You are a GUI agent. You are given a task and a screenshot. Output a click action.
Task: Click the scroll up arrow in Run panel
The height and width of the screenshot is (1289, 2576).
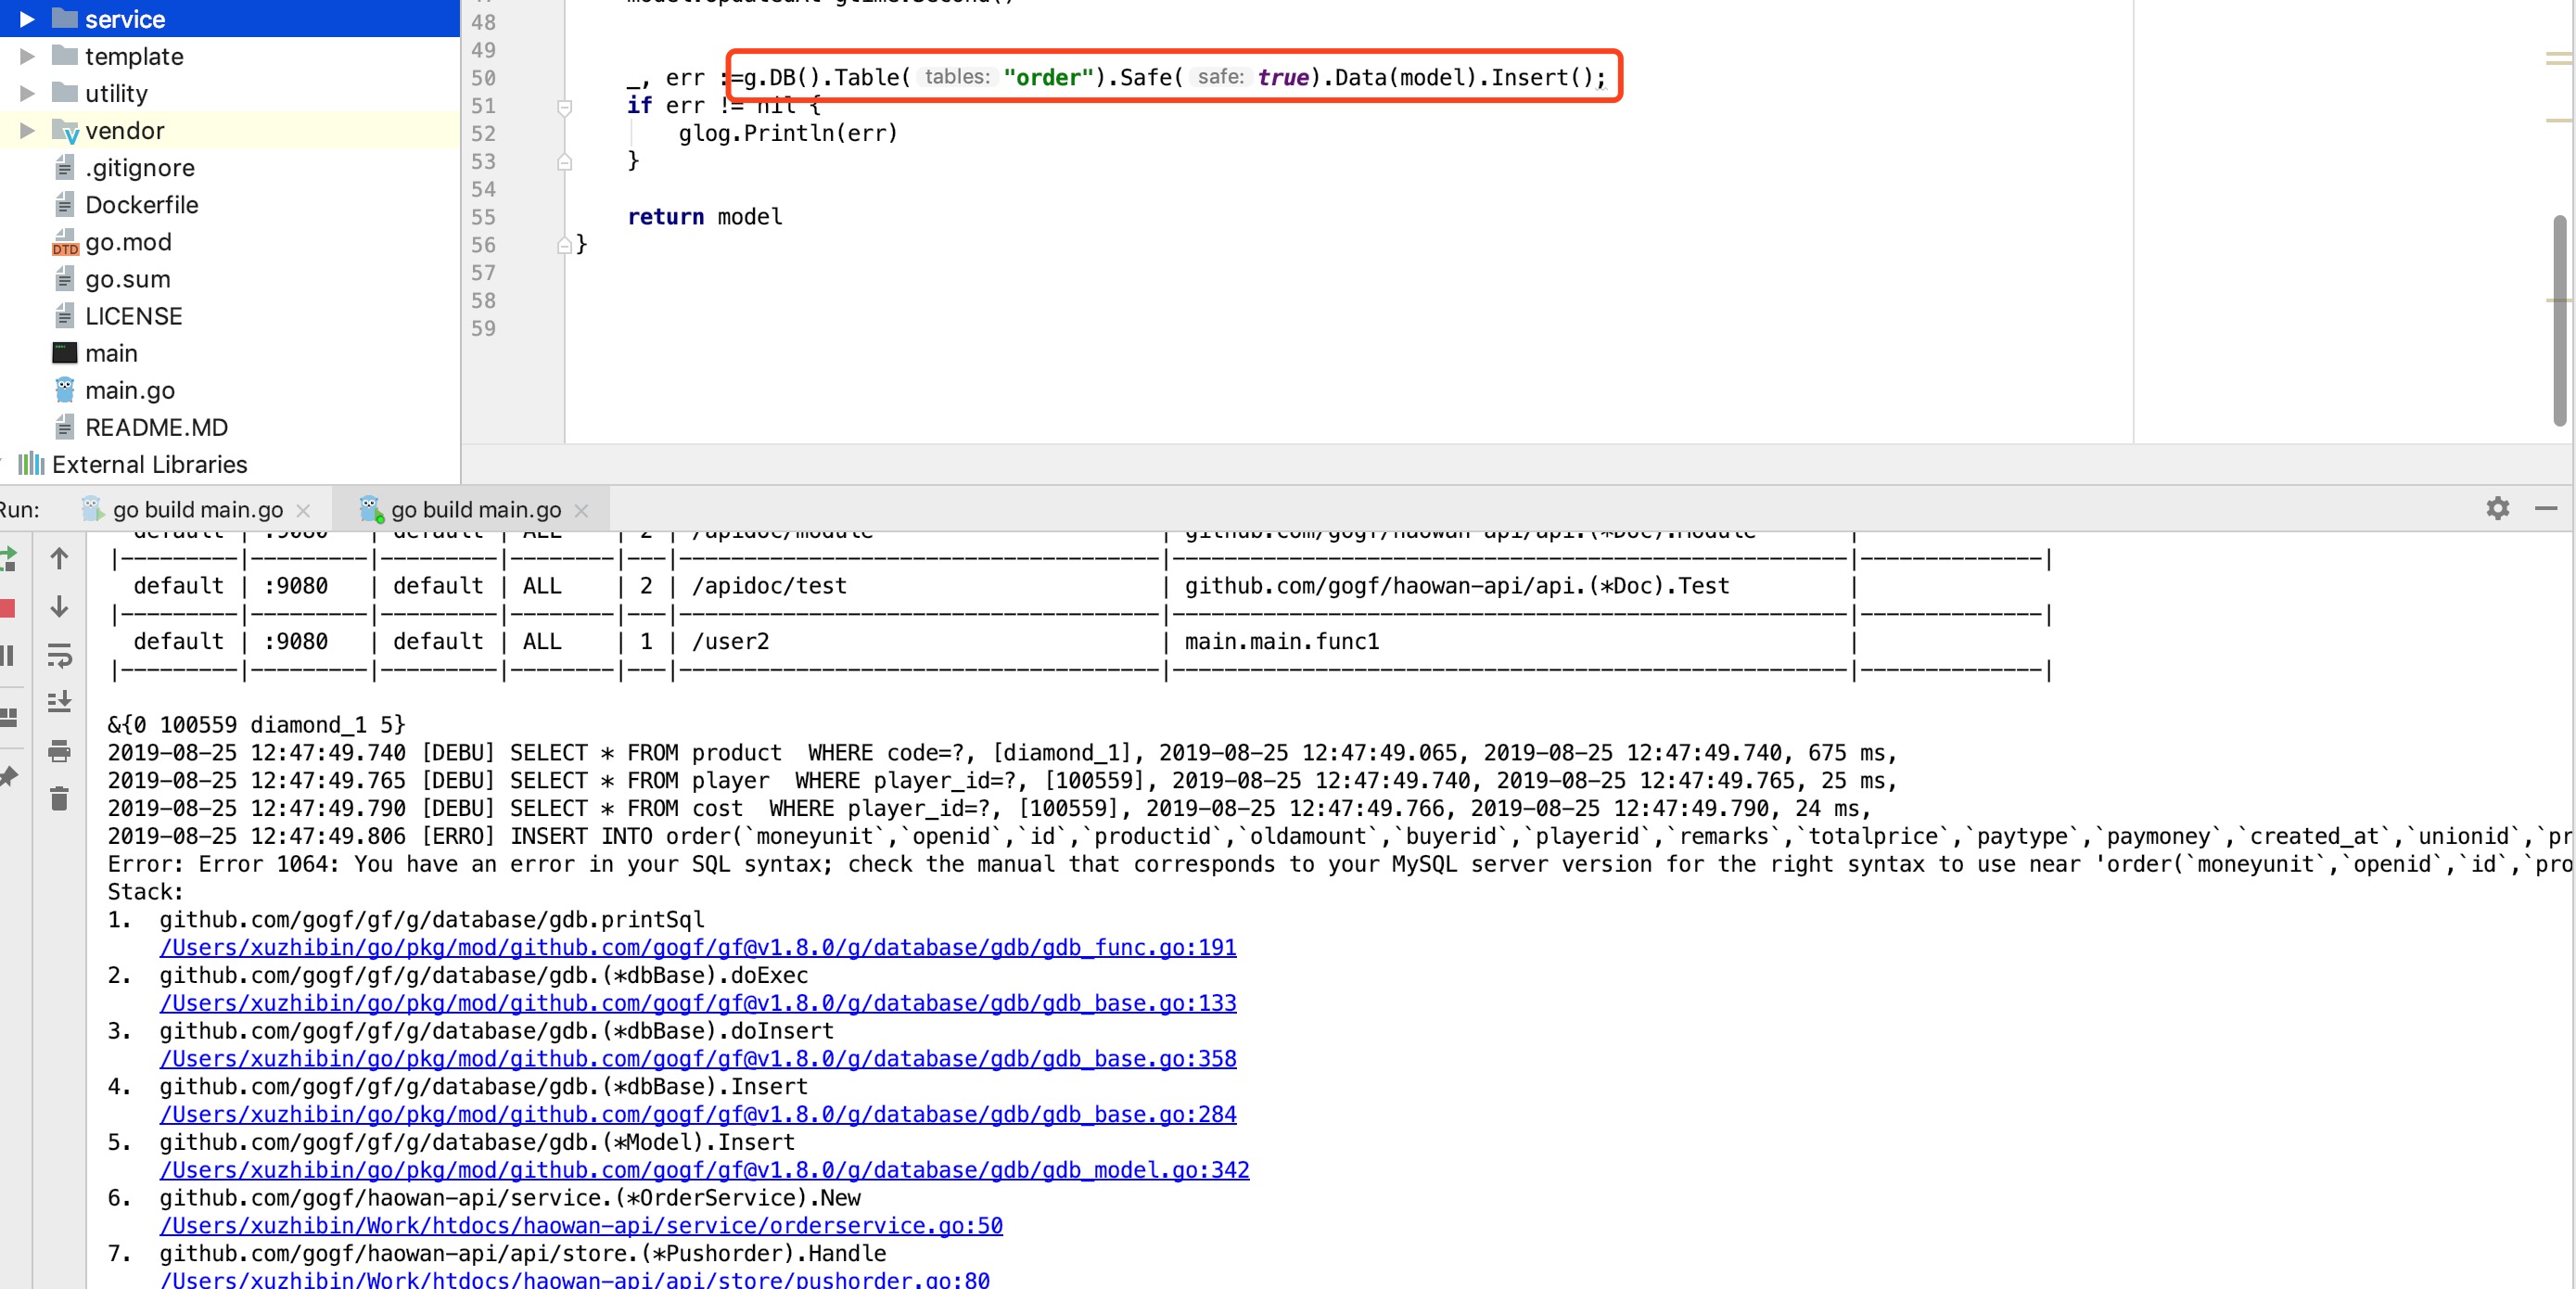tap(59, 558)
